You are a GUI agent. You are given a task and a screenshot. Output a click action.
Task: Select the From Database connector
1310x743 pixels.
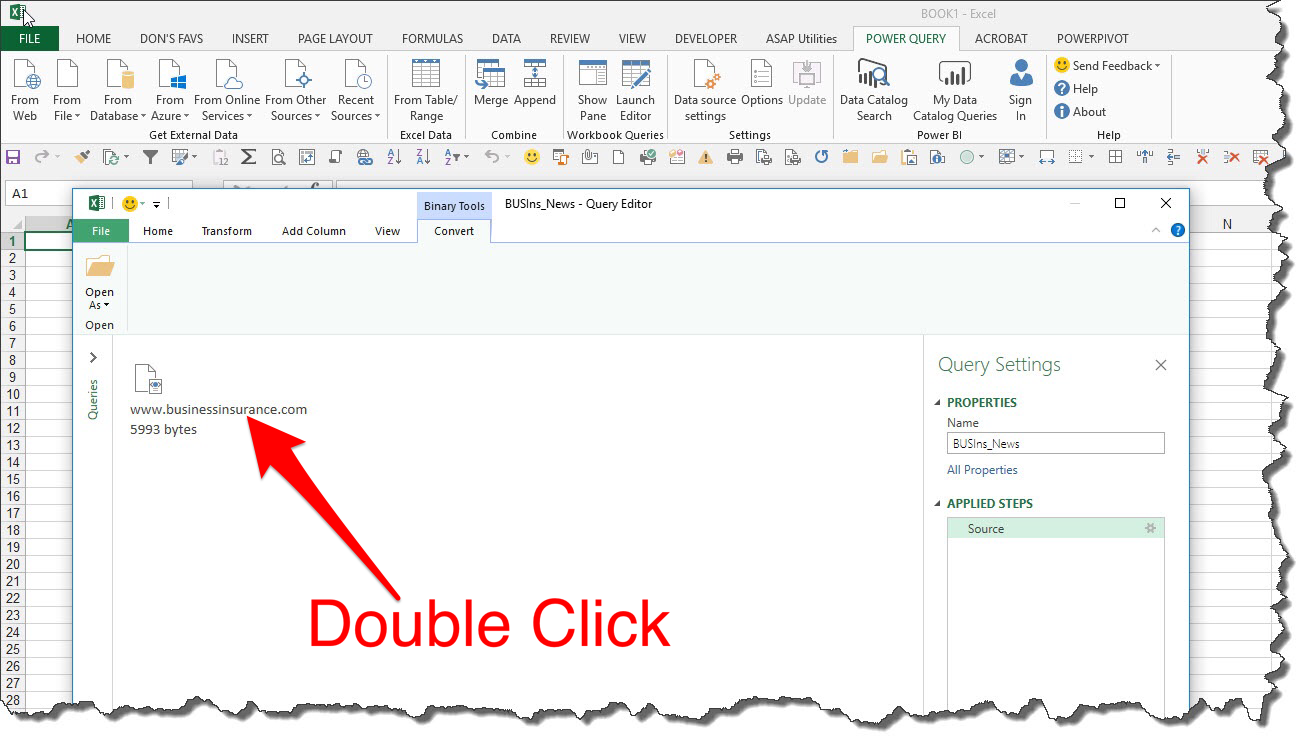pyautogui.click(x=115, y=88)
